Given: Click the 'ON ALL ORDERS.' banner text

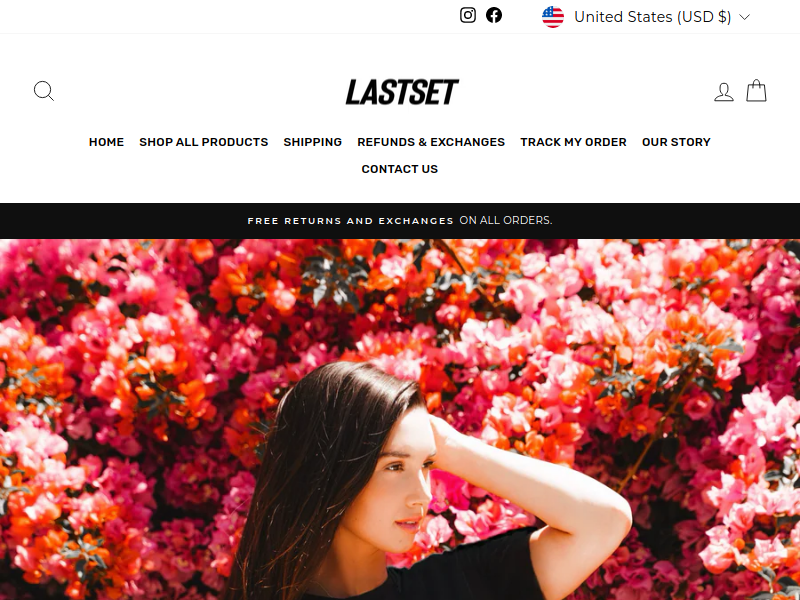Looking at the screenshot, I should click(x=506, y=220).
